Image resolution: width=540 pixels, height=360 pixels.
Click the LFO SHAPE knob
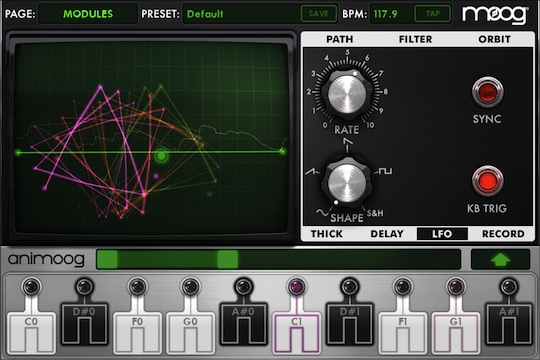pos(347,183)
